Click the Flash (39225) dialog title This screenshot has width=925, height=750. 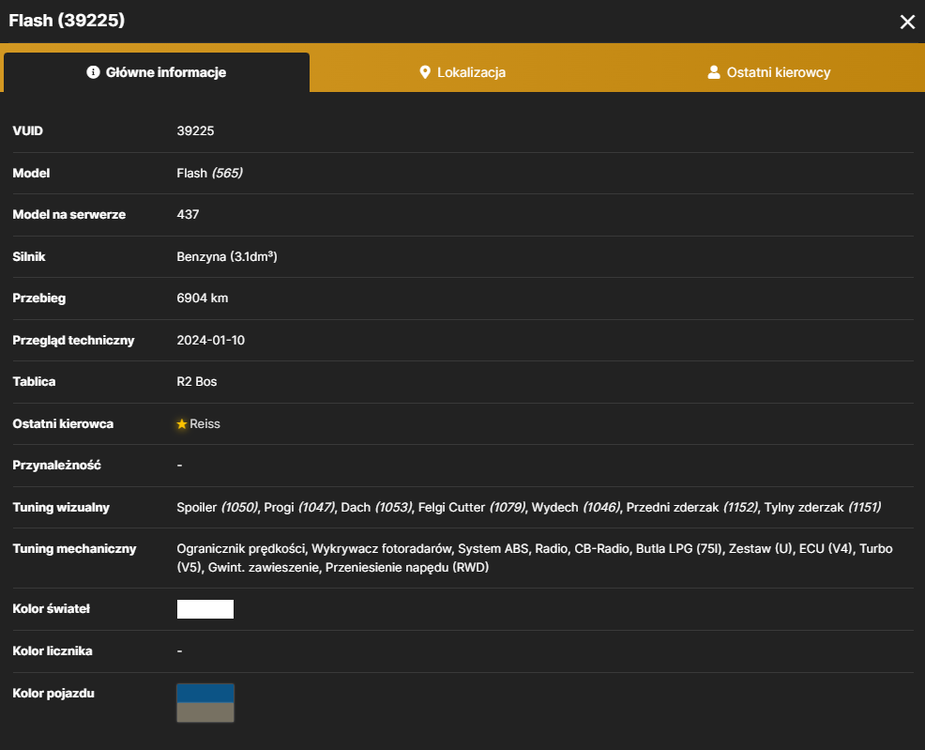pyautogui.click(x=67, y=21)
